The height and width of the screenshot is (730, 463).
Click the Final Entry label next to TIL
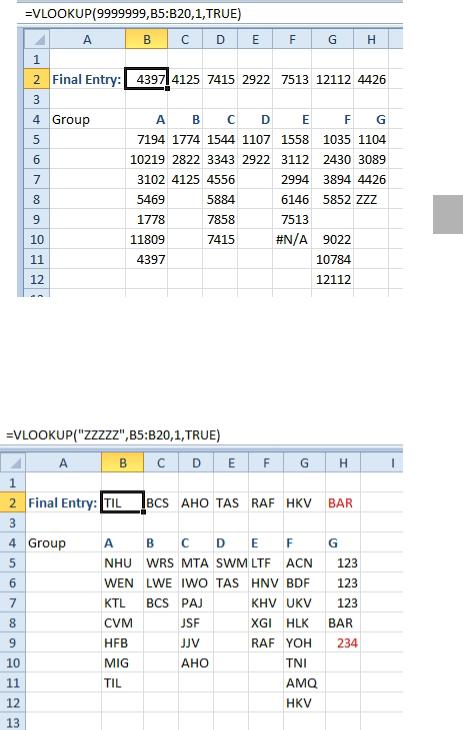63,503
